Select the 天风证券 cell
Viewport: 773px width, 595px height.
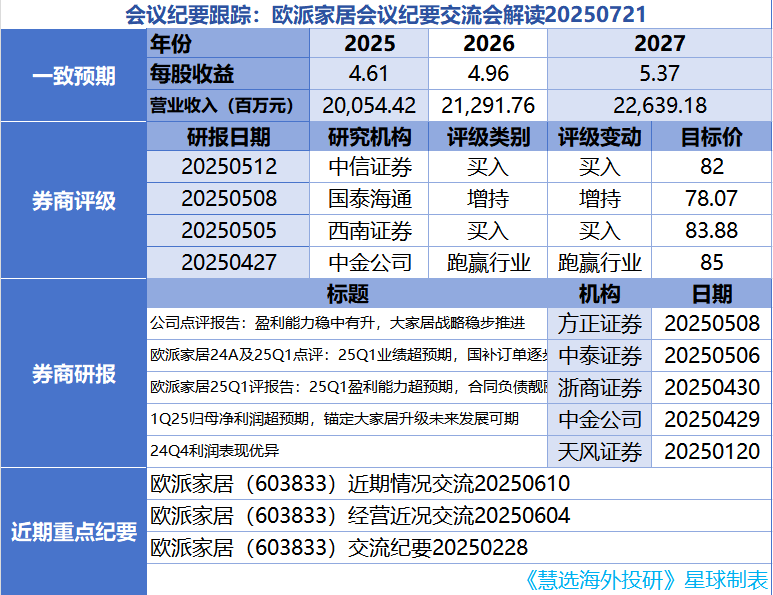click(x=599, y=451)
